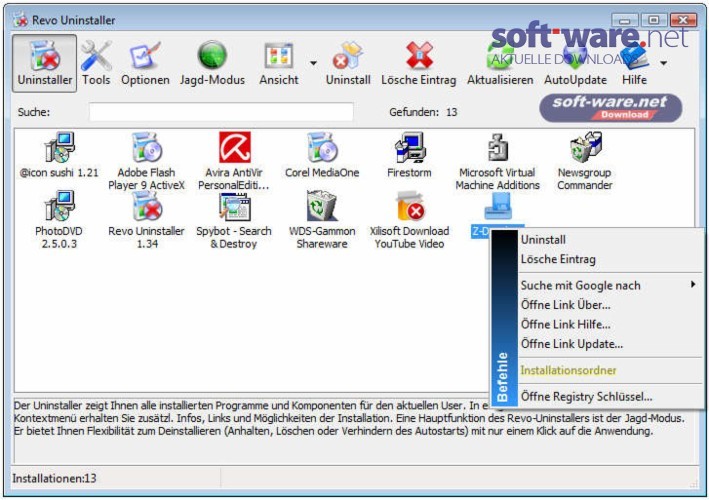Screen dimensions: 709x500
Task: Activate Jagd-Modus radar icon
Action: (212, 55)
